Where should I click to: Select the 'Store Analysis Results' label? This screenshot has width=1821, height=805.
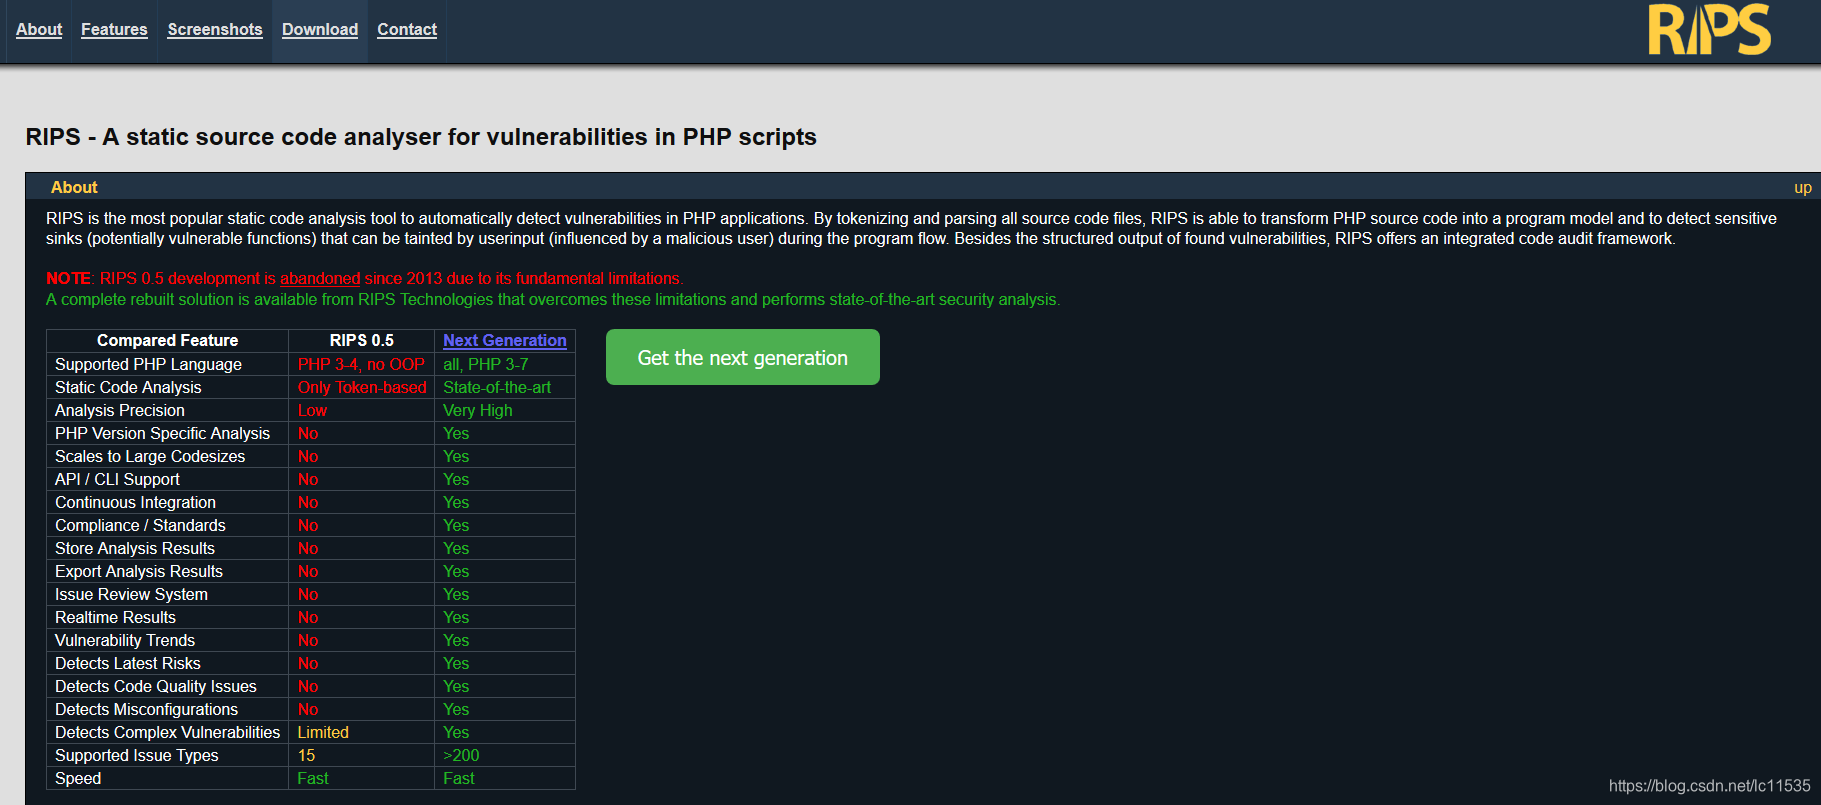coord(135,549)
